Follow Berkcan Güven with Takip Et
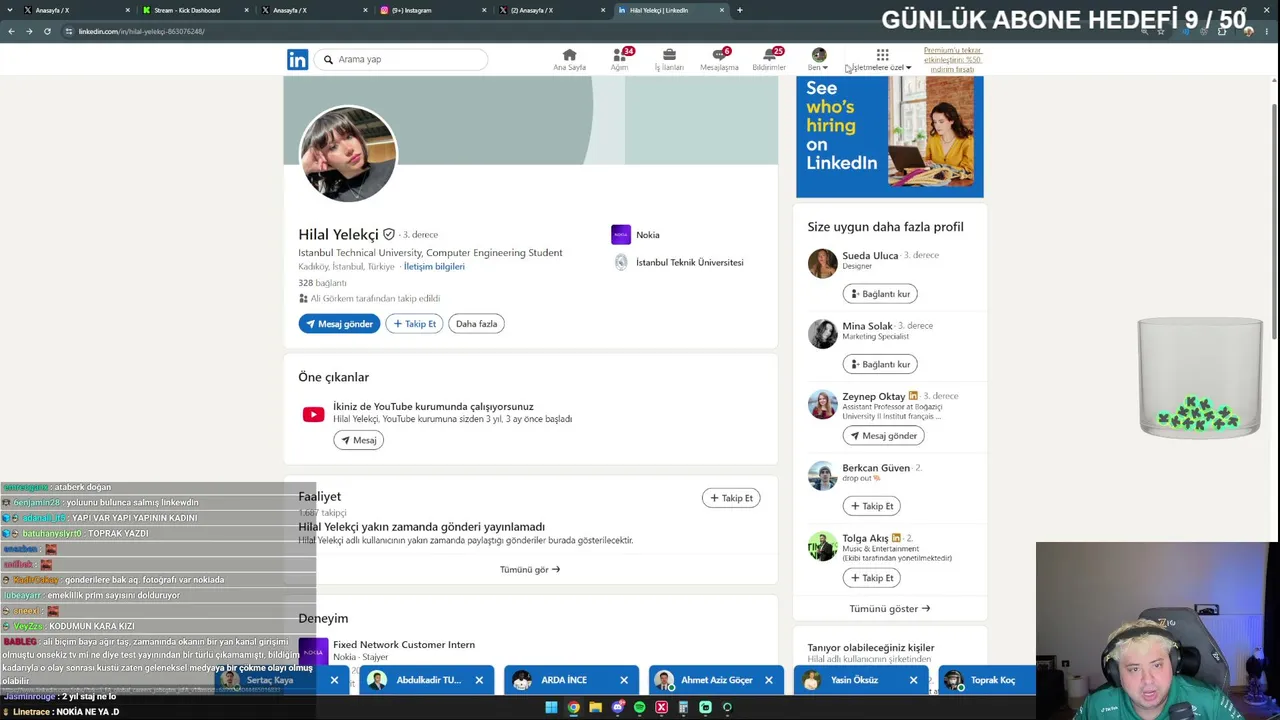The height and width of the screenshot is (720, 1280). click(871, 506)
